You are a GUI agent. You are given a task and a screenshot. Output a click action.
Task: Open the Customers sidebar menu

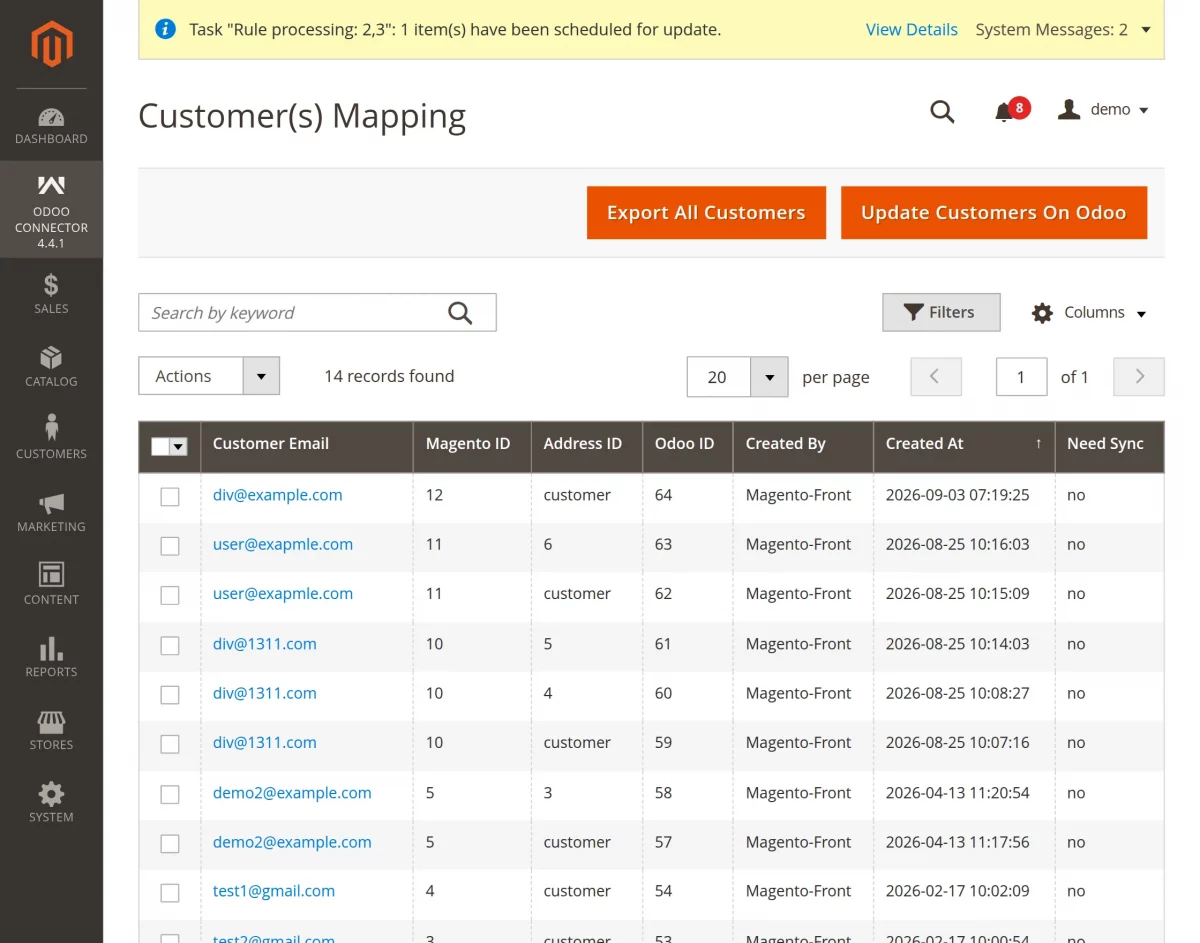tap(51, 439)
